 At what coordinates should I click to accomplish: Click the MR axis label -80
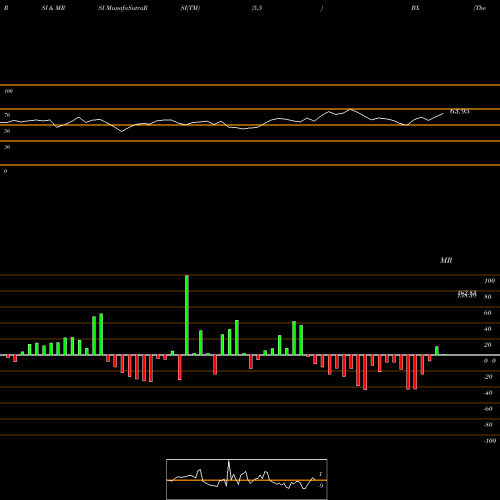[x=488, y=425]
